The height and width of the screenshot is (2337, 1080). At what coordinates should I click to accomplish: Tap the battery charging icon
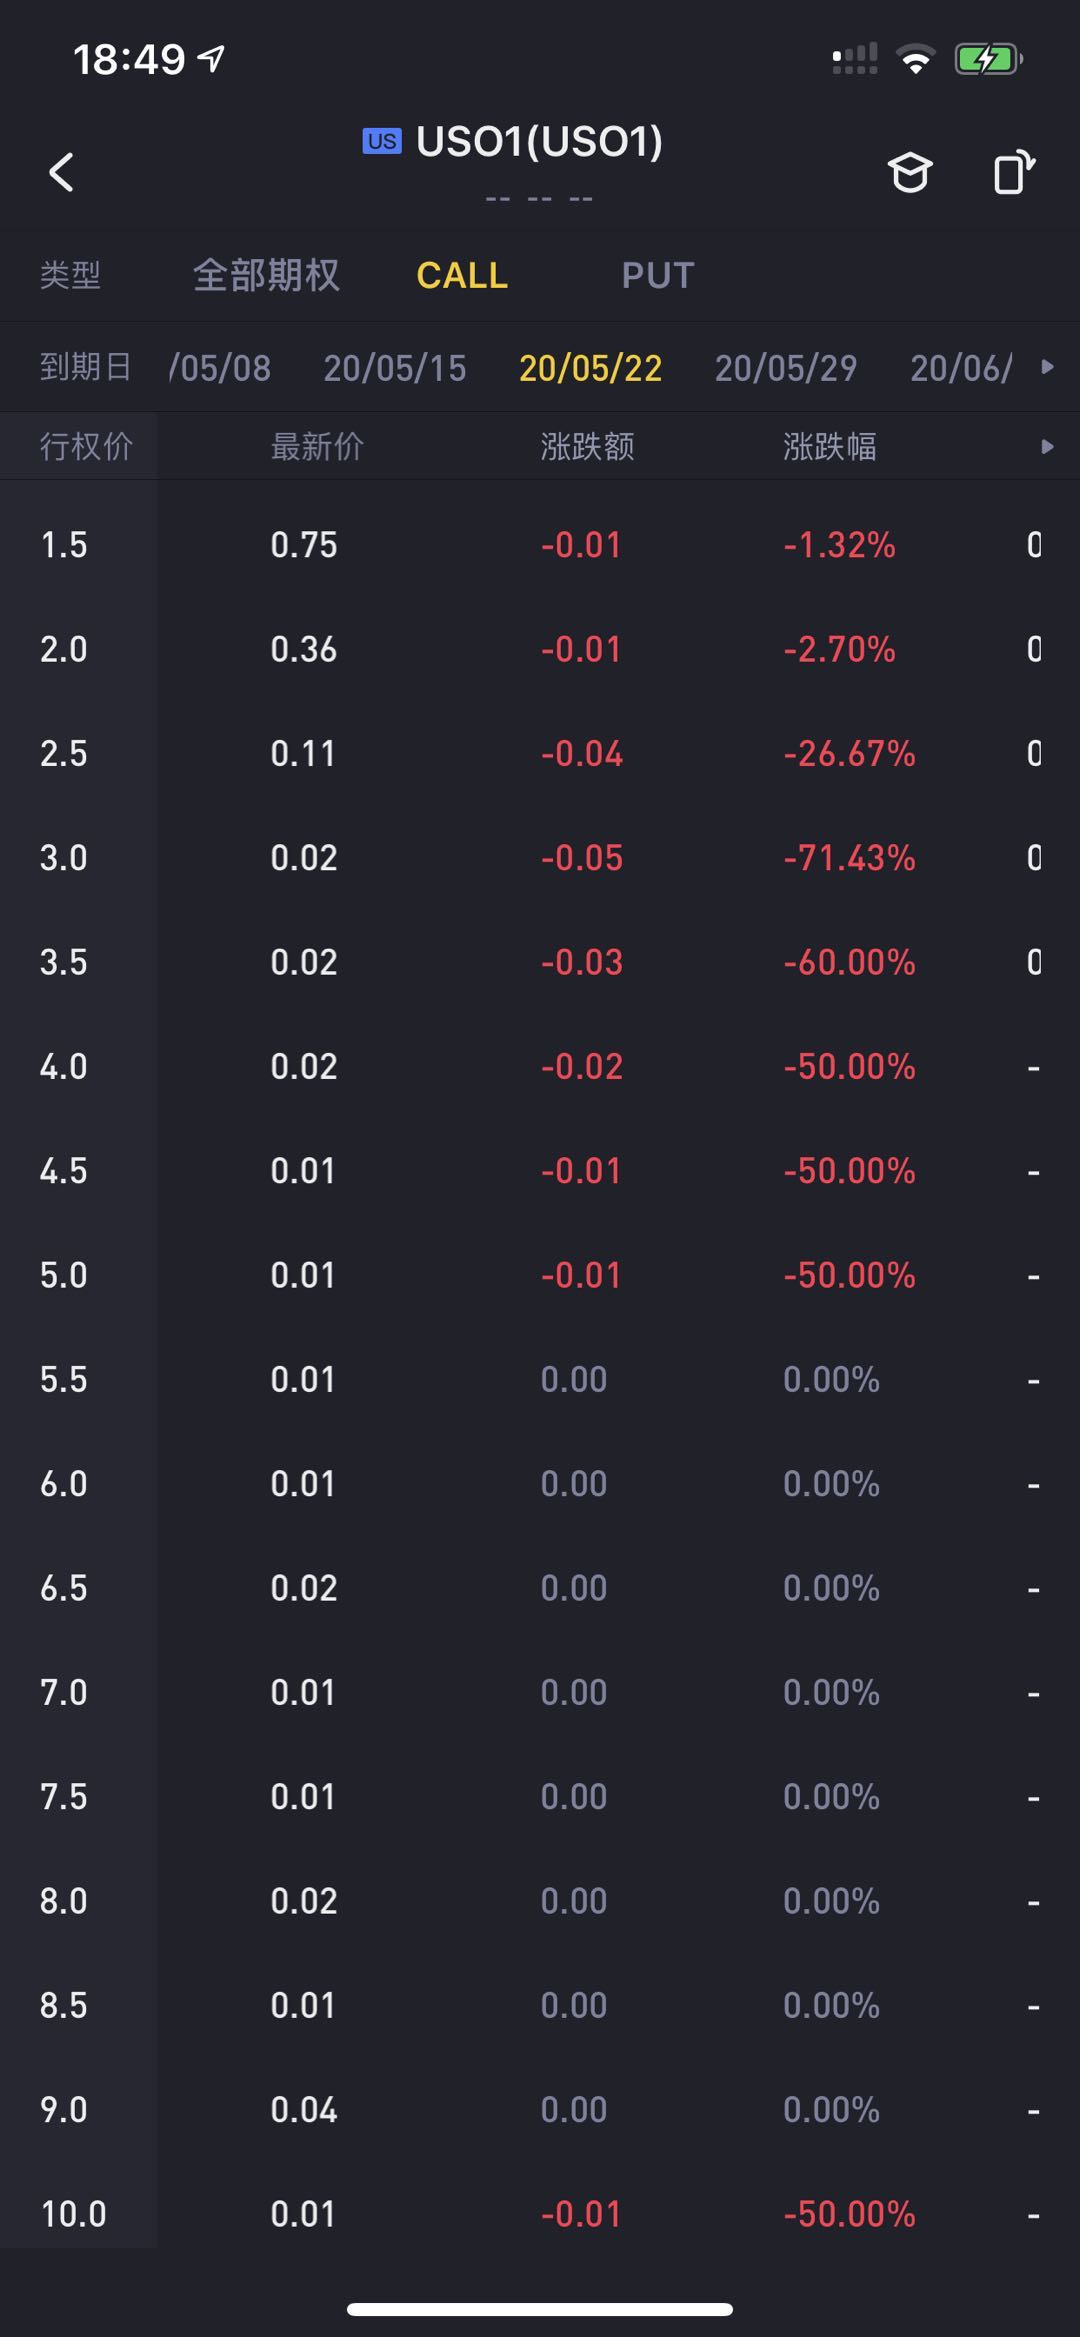[x=987, y=59]
